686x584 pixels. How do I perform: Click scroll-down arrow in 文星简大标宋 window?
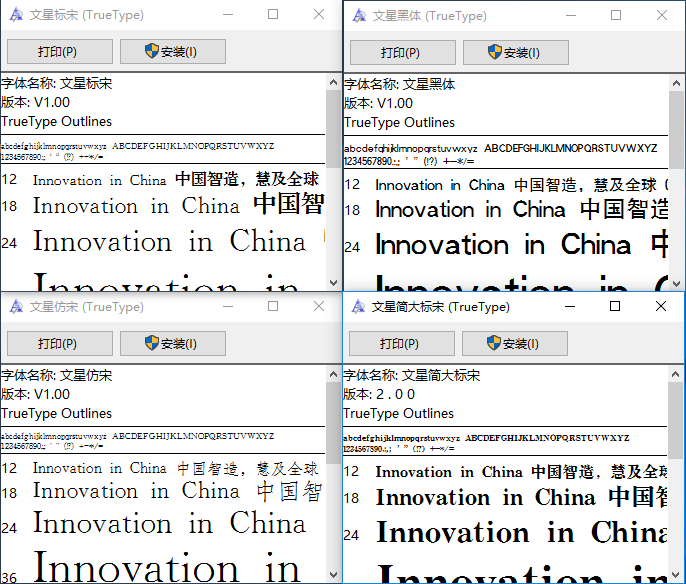click(676, 574)
